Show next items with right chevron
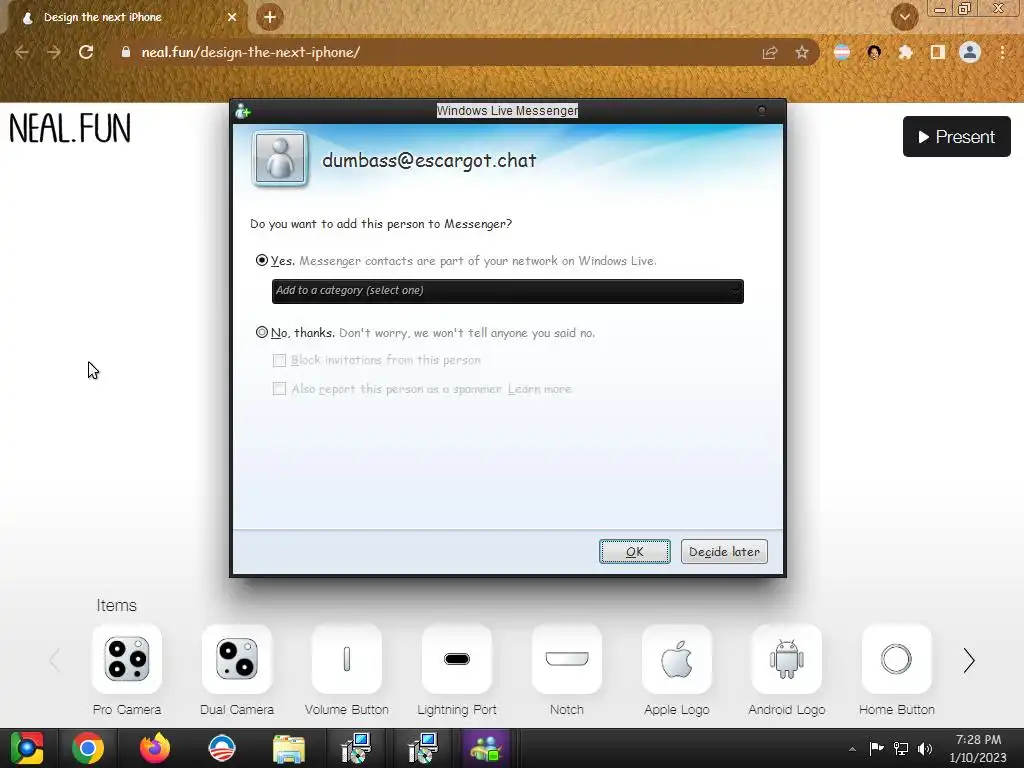1024x768 pixels. coord(969,660)
